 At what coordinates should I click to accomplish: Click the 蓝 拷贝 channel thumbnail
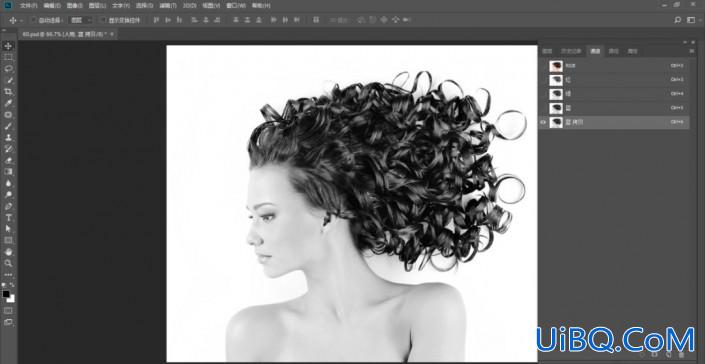[556, 122]
